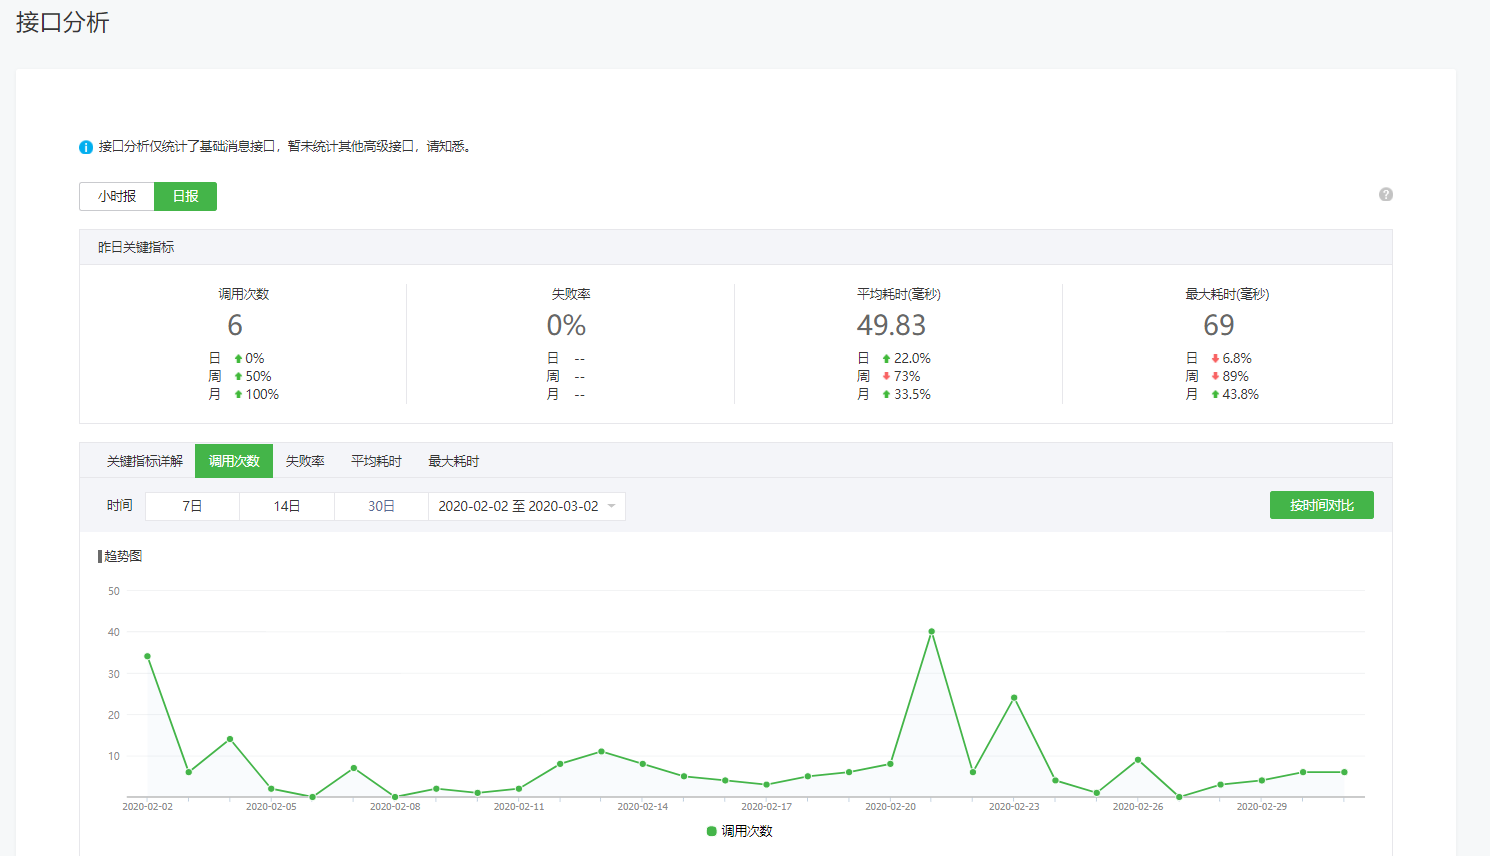
Task: Open the 平均耗时 tab
Action: coord(376,461)
